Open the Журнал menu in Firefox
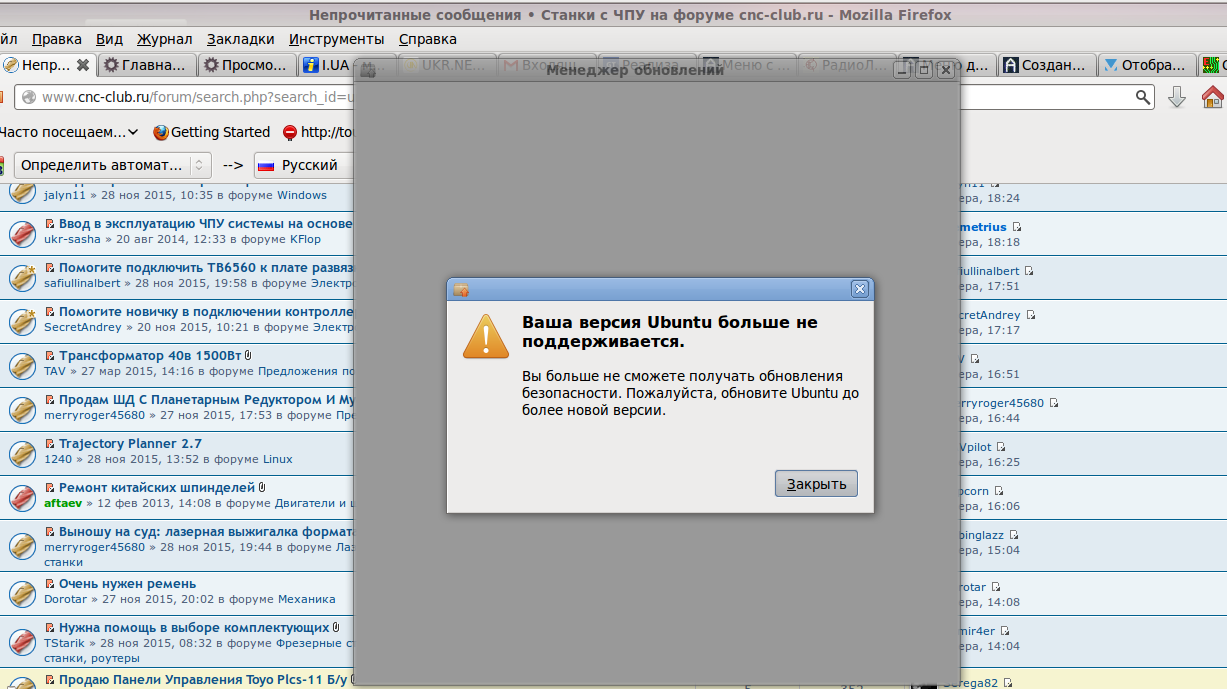The width and height of the screenshot is (1227, 689). [165, 39]
